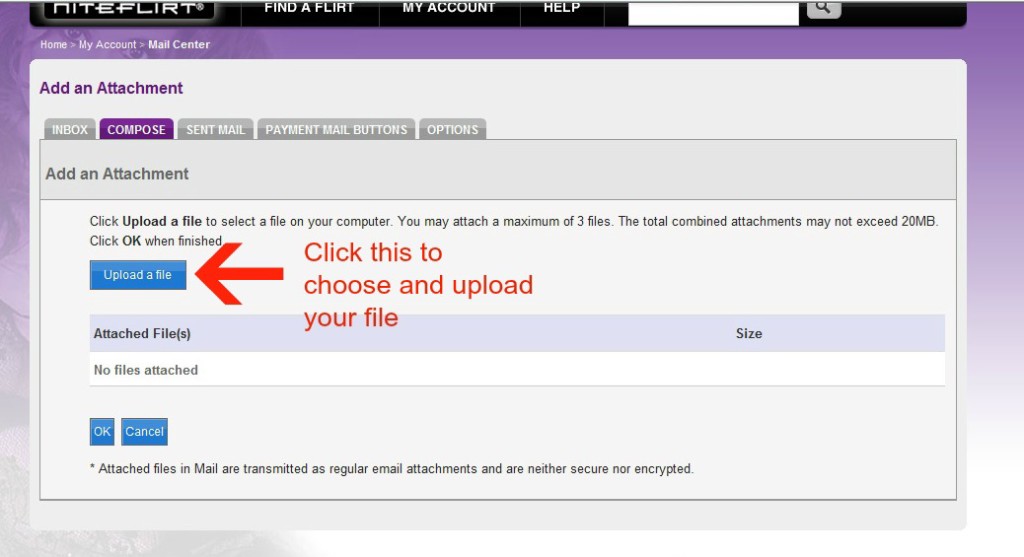Viewport: 1024px width, 557px height.
Task: Click the gray Add an Attachment panel heading
Action: 117,174
